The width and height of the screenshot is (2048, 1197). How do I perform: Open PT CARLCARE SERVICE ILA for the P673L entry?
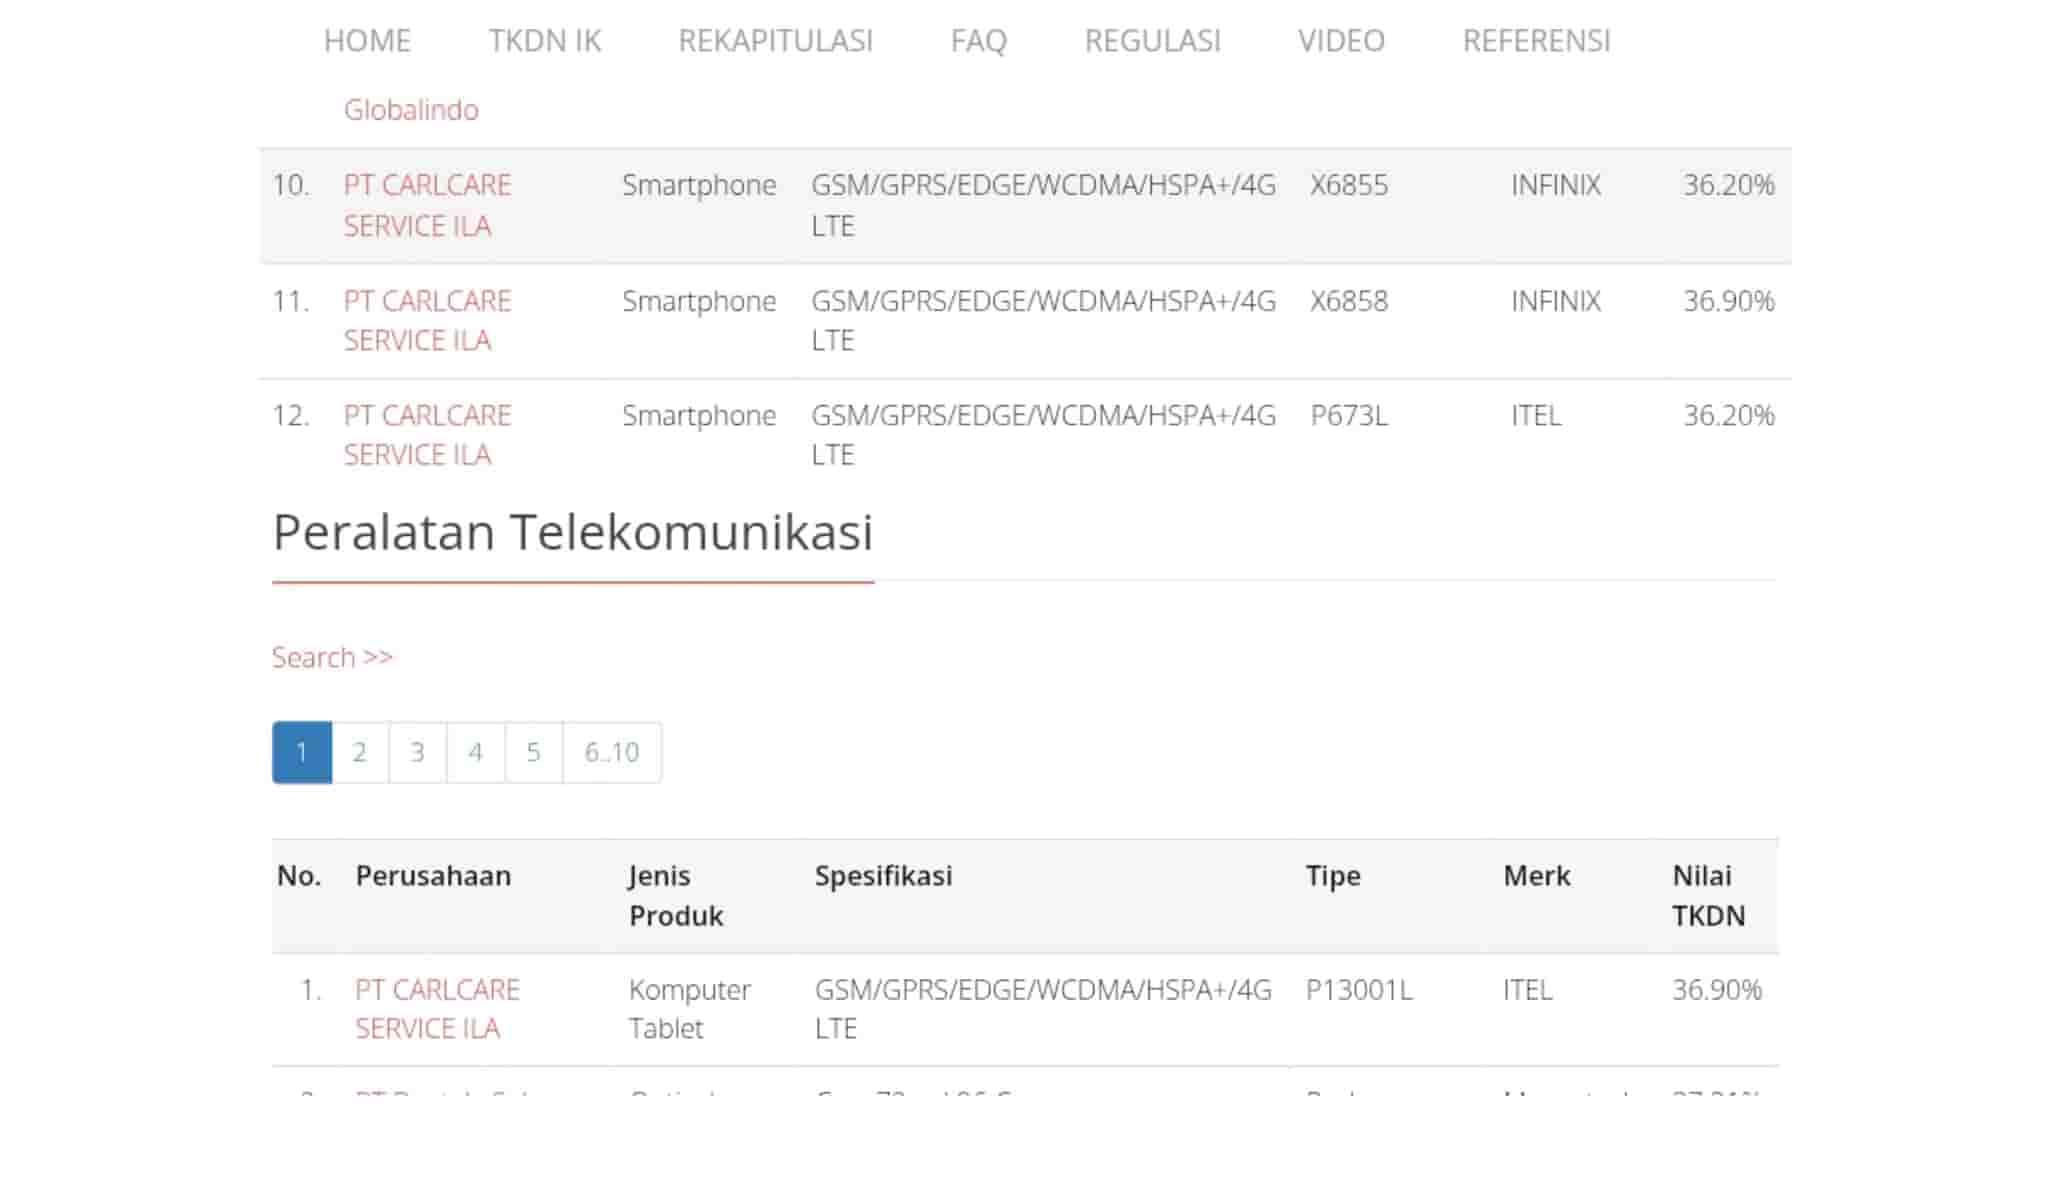[x=427, y=434]
